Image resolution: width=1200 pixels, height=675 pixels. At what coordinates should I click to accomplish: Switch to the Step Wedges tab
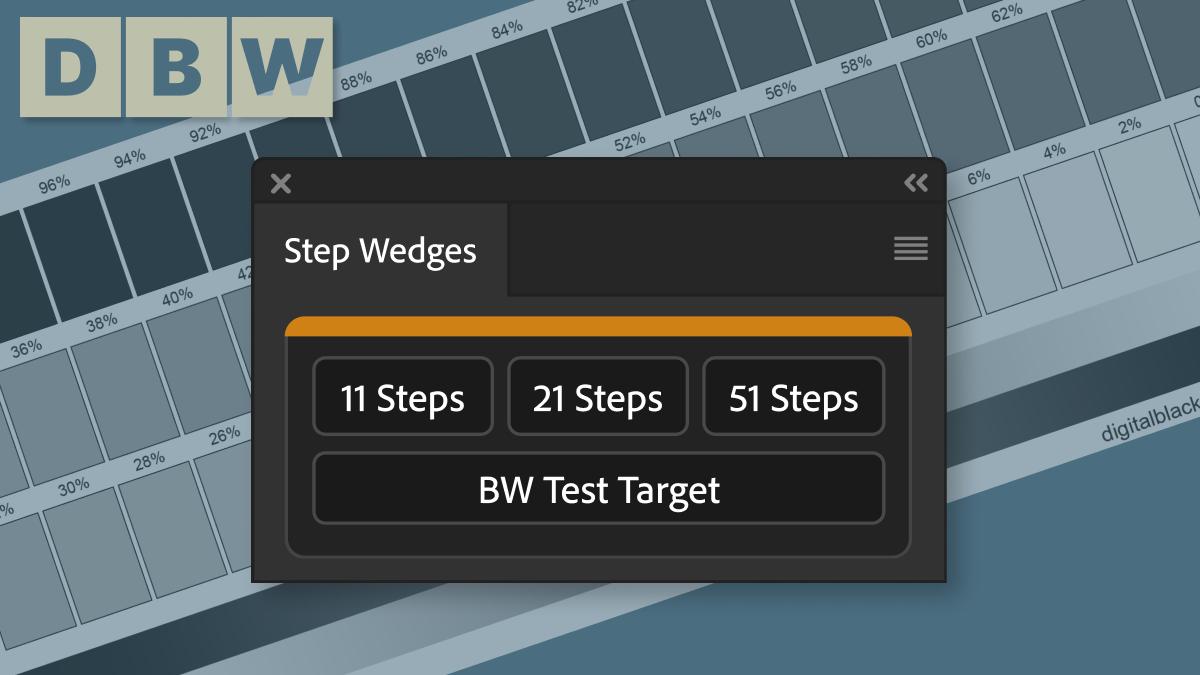380,251
